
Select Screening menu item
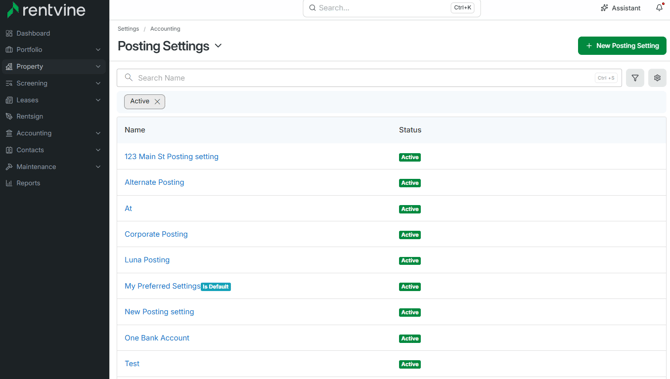[32, 83]
